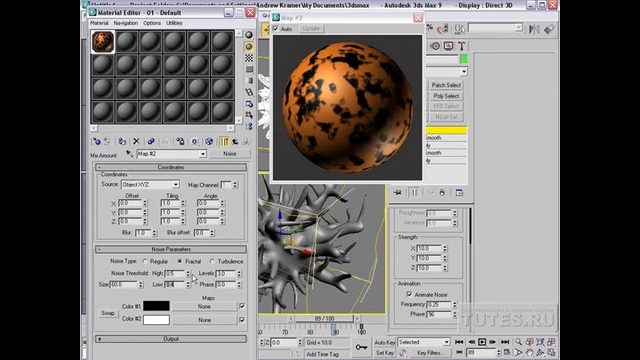640x360 pixels.
Task: Open the Selected key filter dropdown
Action: [x=446, y=342]
